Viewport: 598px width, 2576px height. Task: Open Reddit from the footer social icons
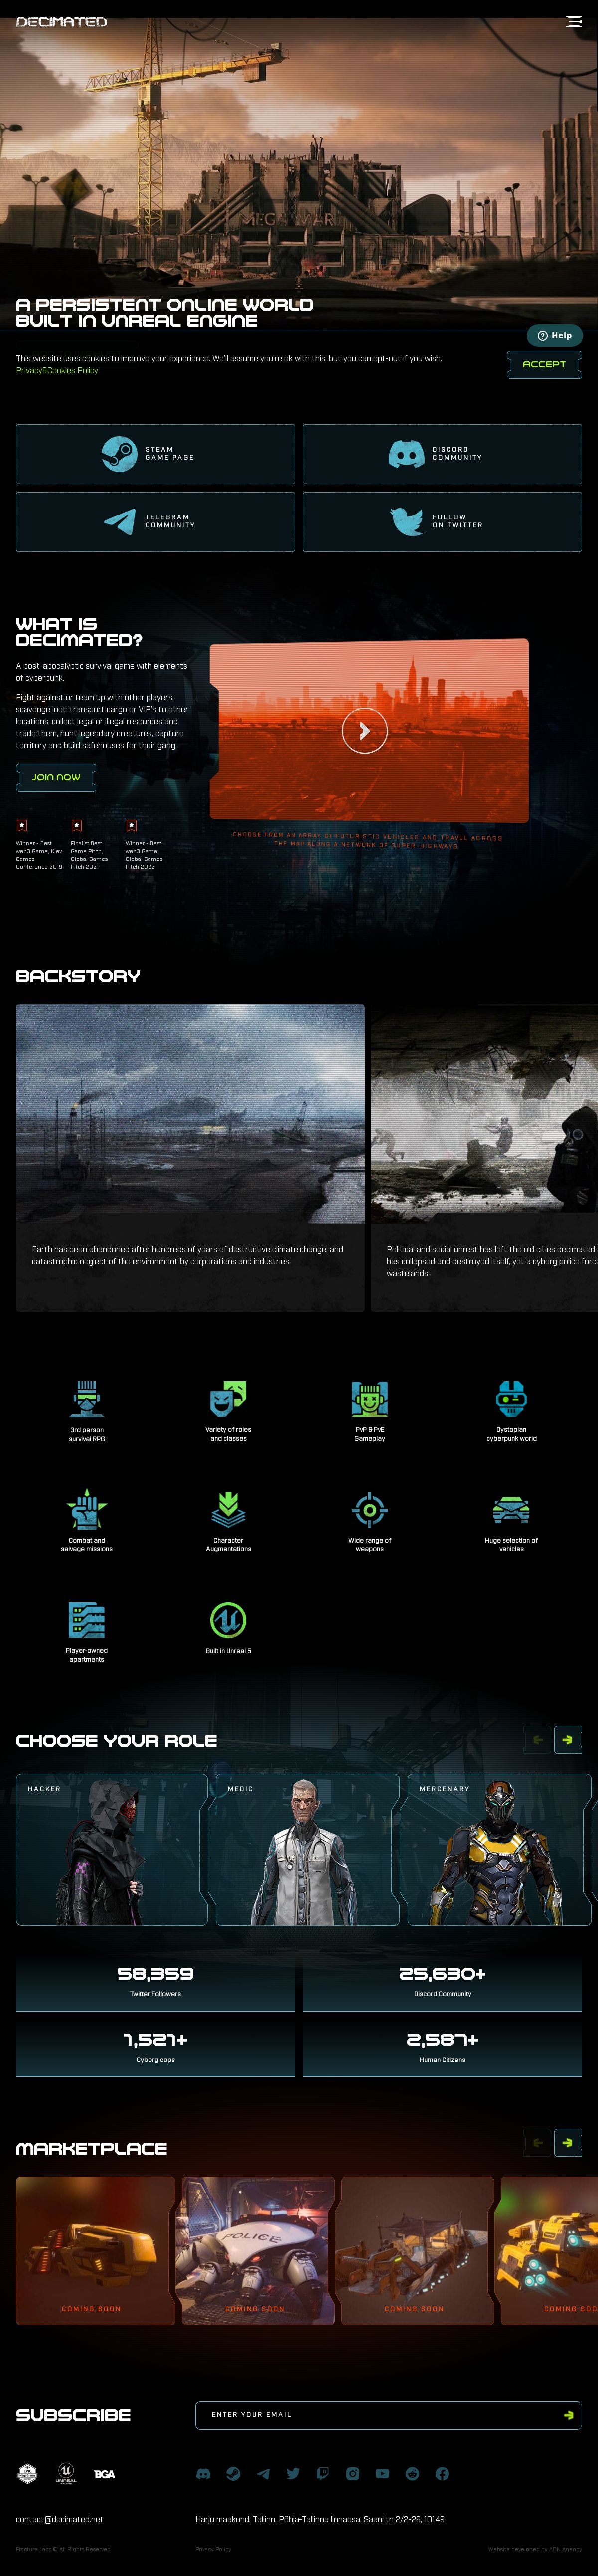tap(412, 2473)
